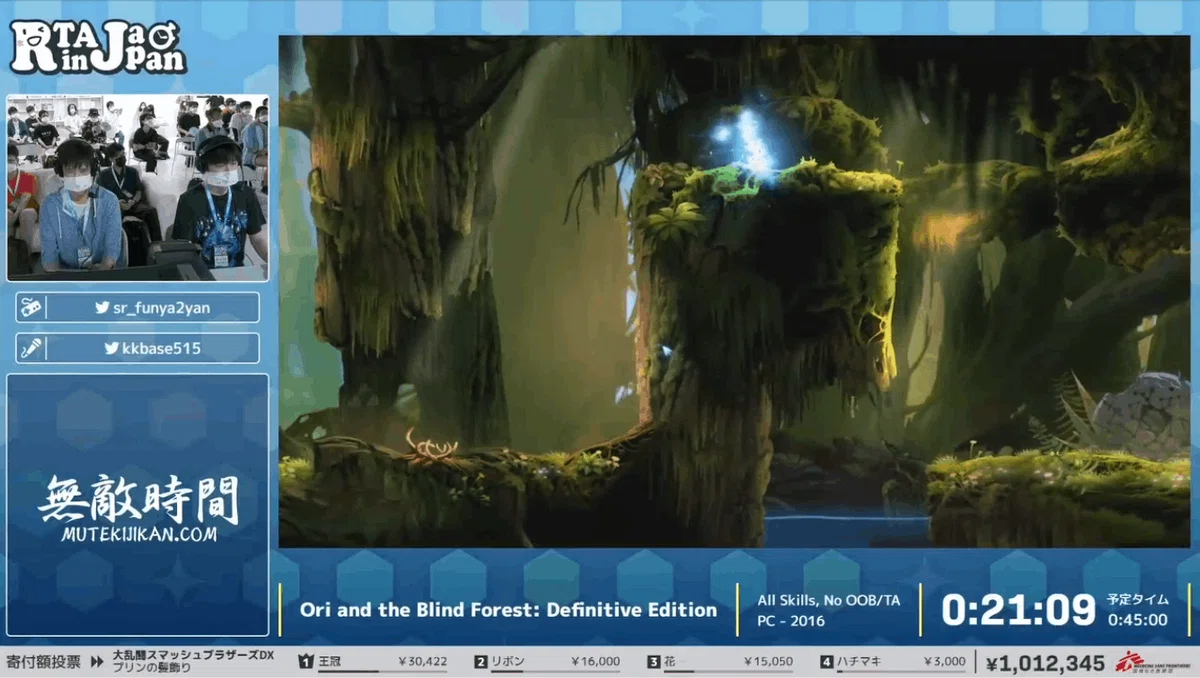Image resolution: width=1200 pixels, height=678 pixels.
Task: Click the ¥3,000 amount
Action: [x=945, y=662]
